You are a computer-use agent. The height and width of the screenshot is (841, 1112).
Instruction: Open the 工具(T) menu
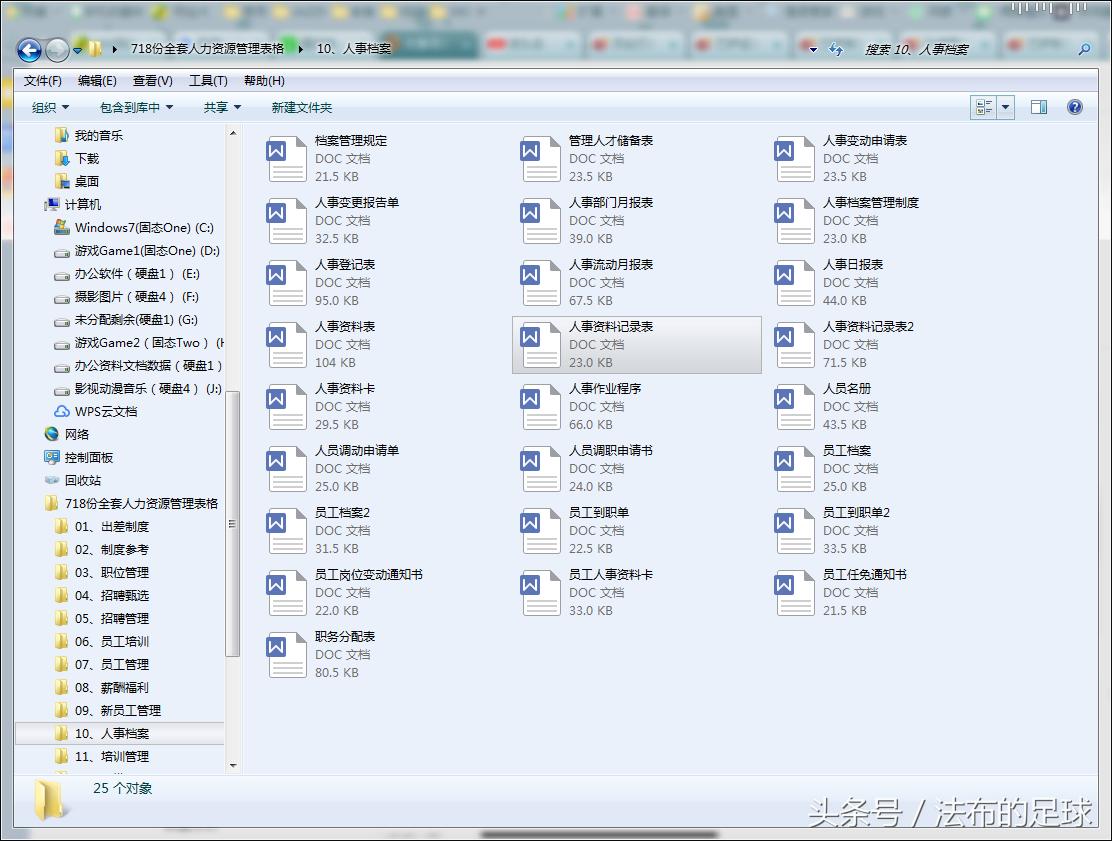pyautogui.click(x=210, y=80)
